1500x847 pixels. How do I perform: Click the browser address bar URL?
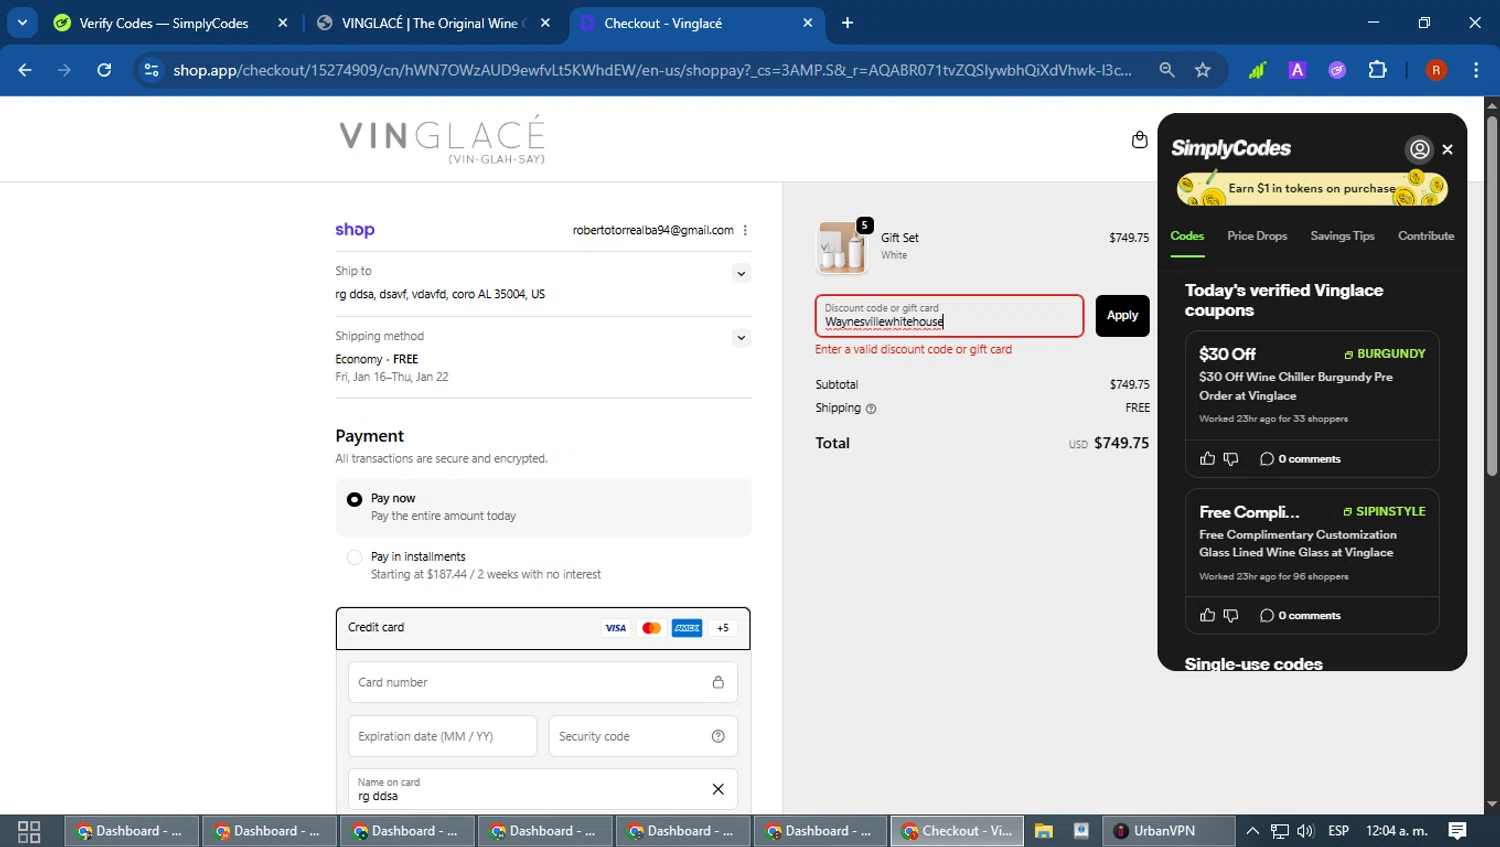point(652,70)
